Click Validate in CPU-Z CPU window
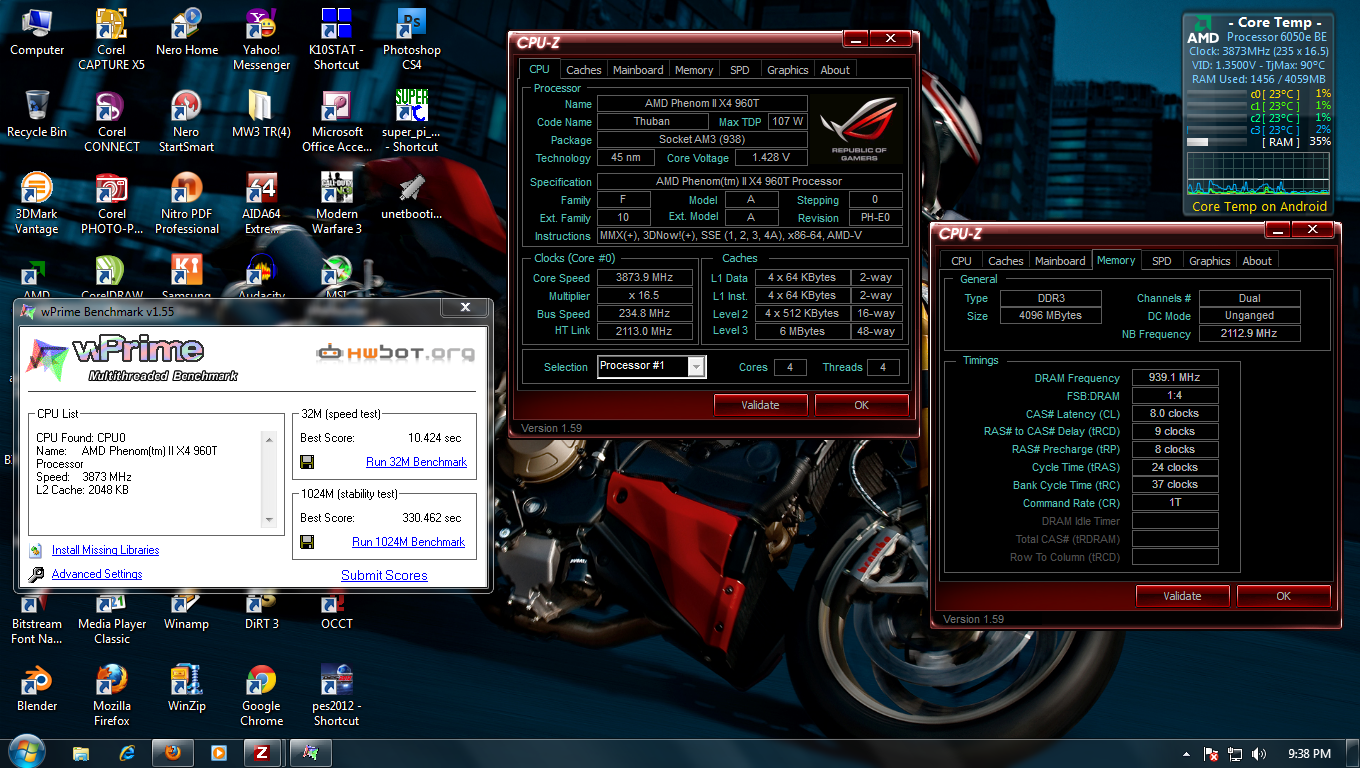This screenshot has height=768, width=1360. (x=760, y=405)
